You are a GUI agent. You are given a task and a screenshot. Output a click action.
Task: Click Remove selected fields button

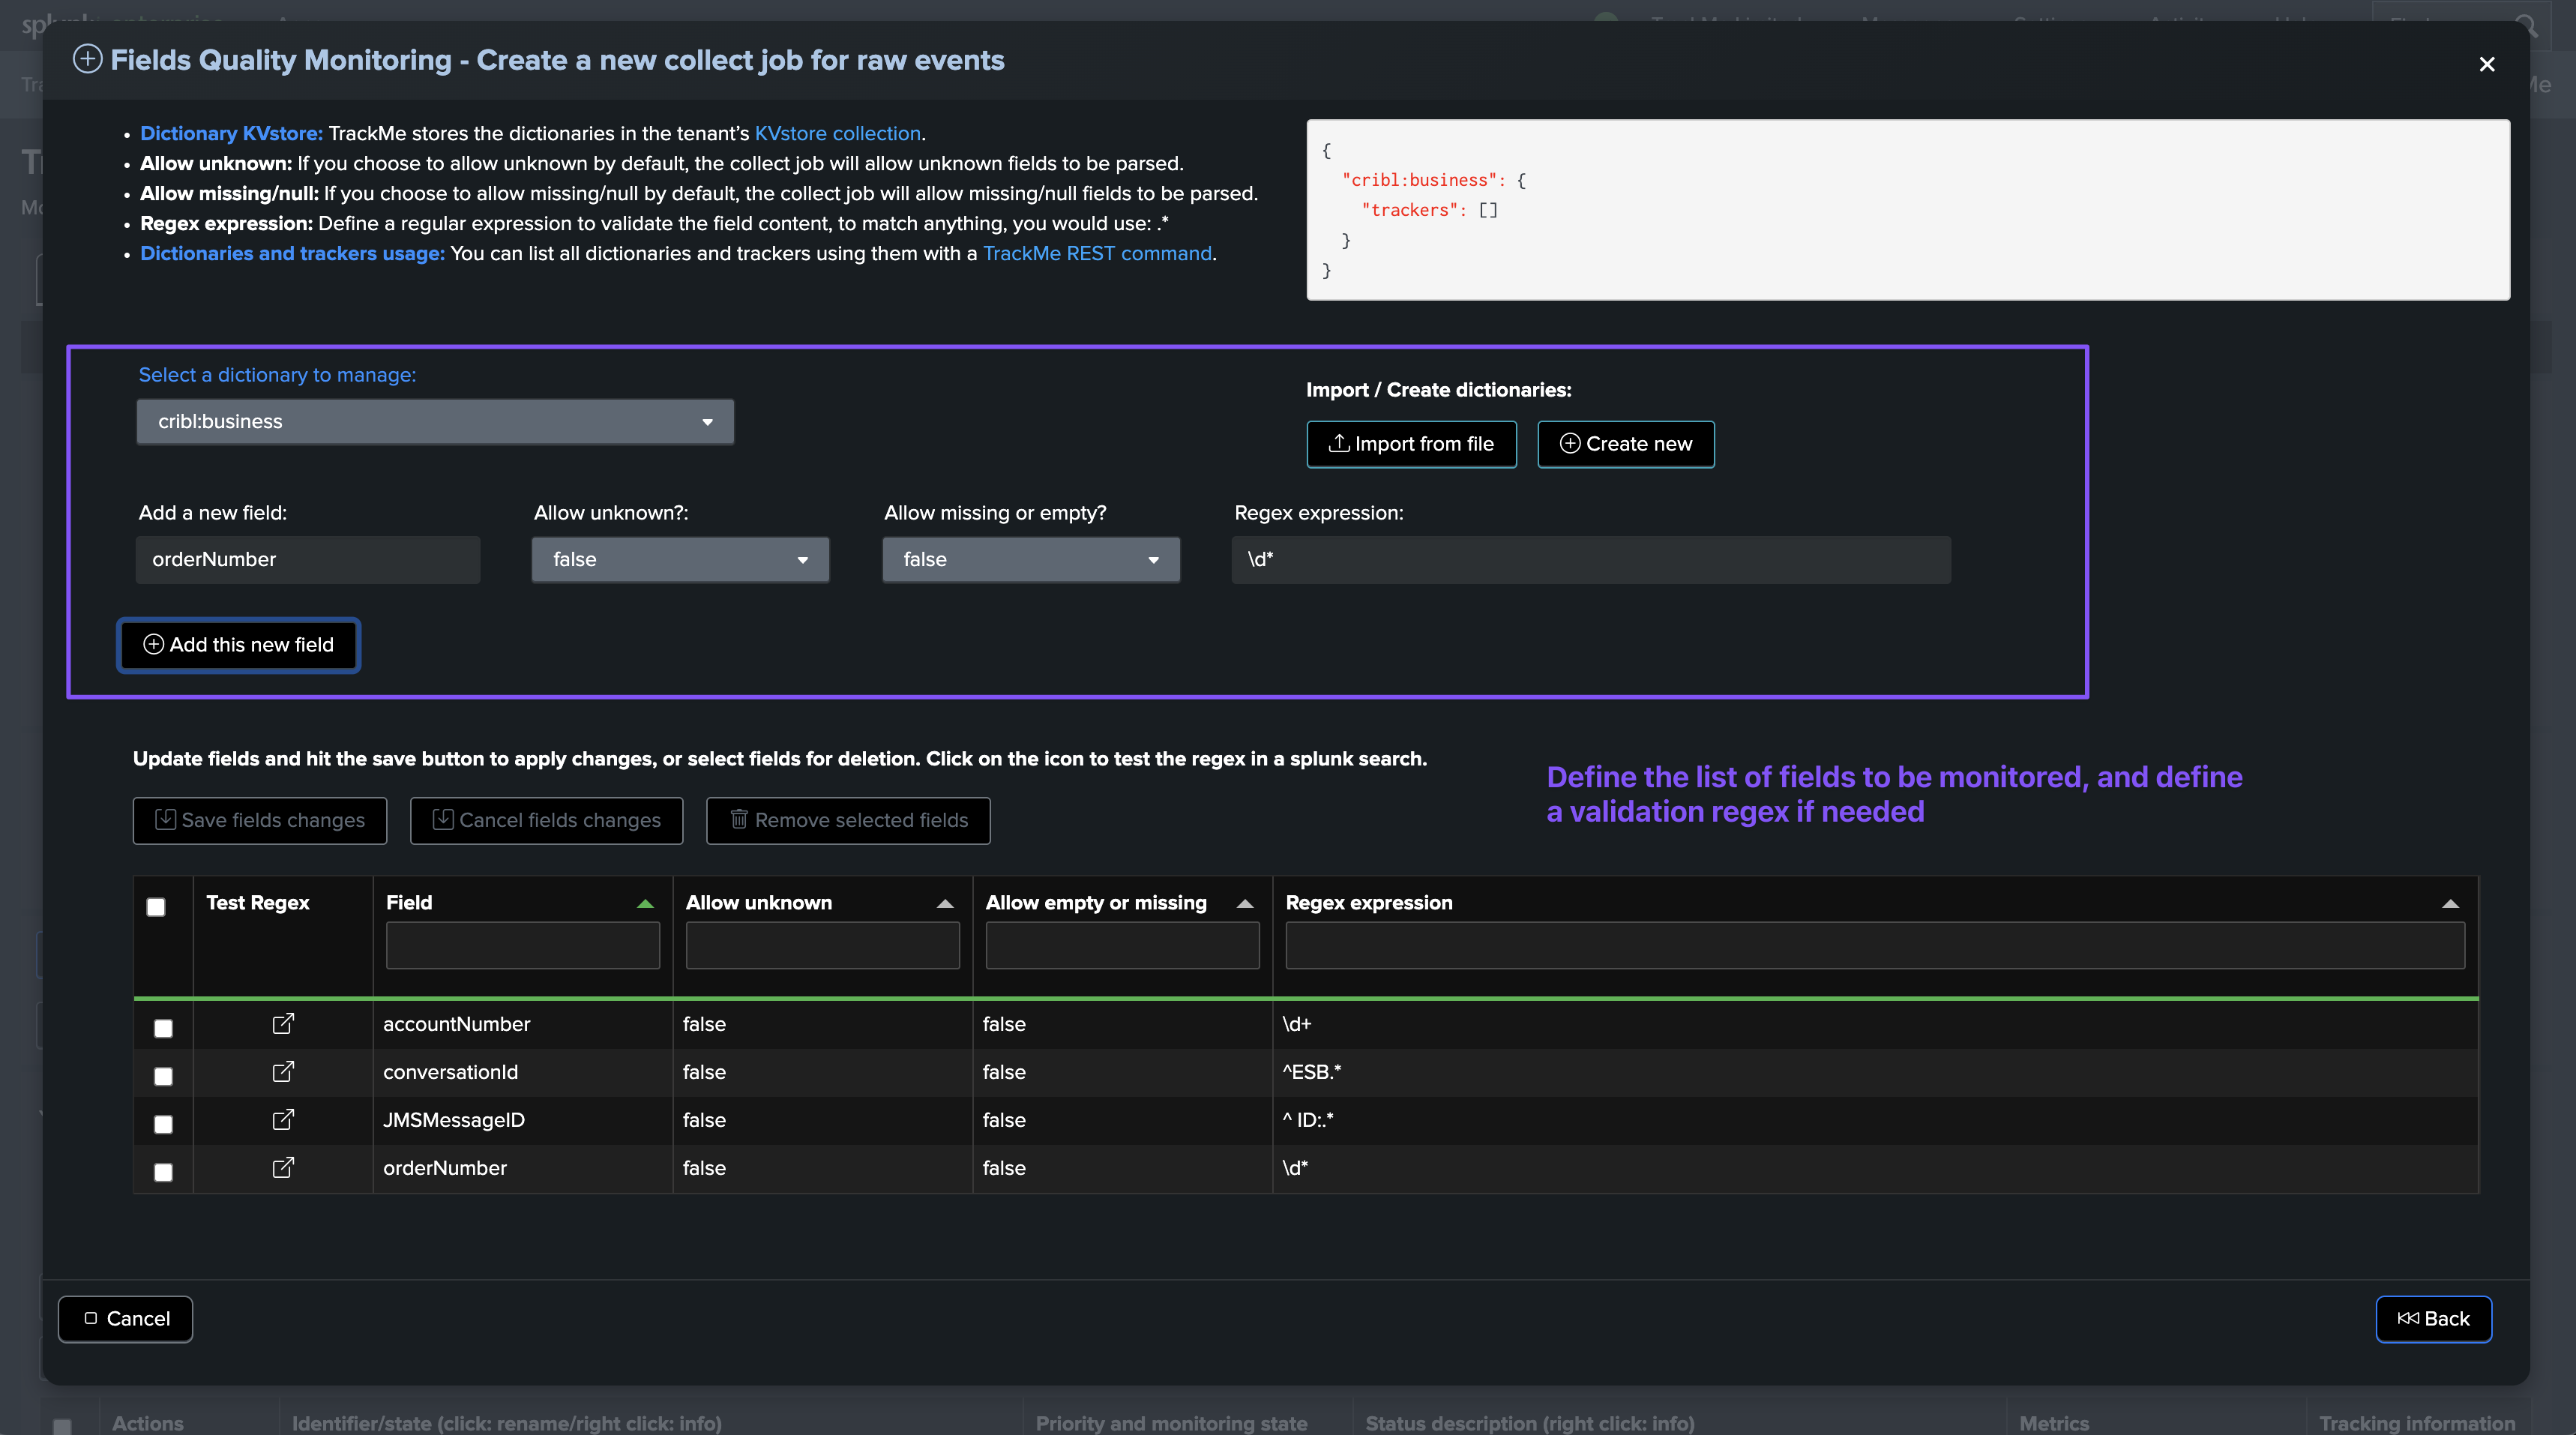click(848, 821)
